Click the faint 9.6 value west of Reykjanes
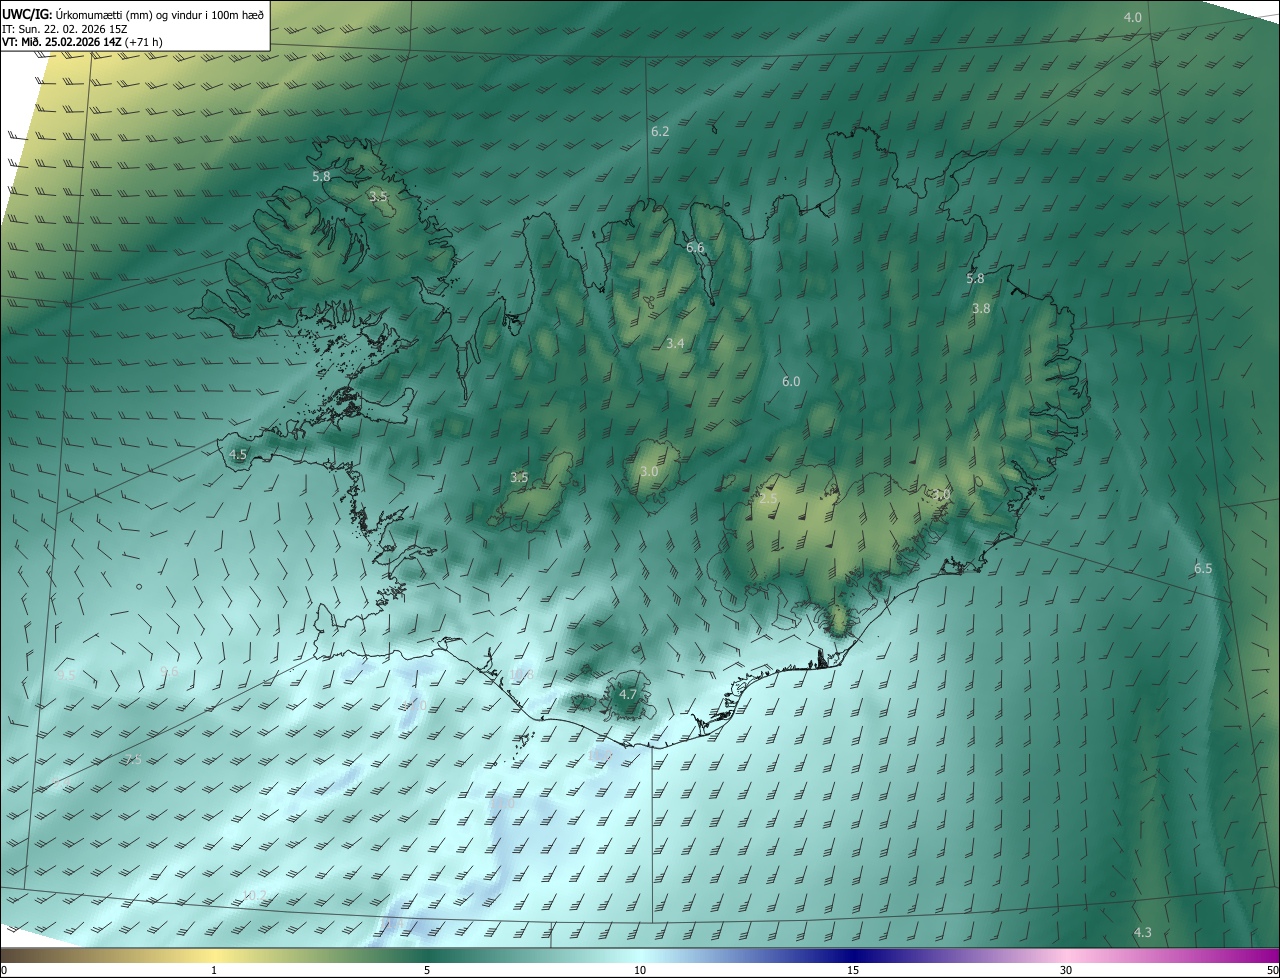1280x978 pixels. point(169,672)
